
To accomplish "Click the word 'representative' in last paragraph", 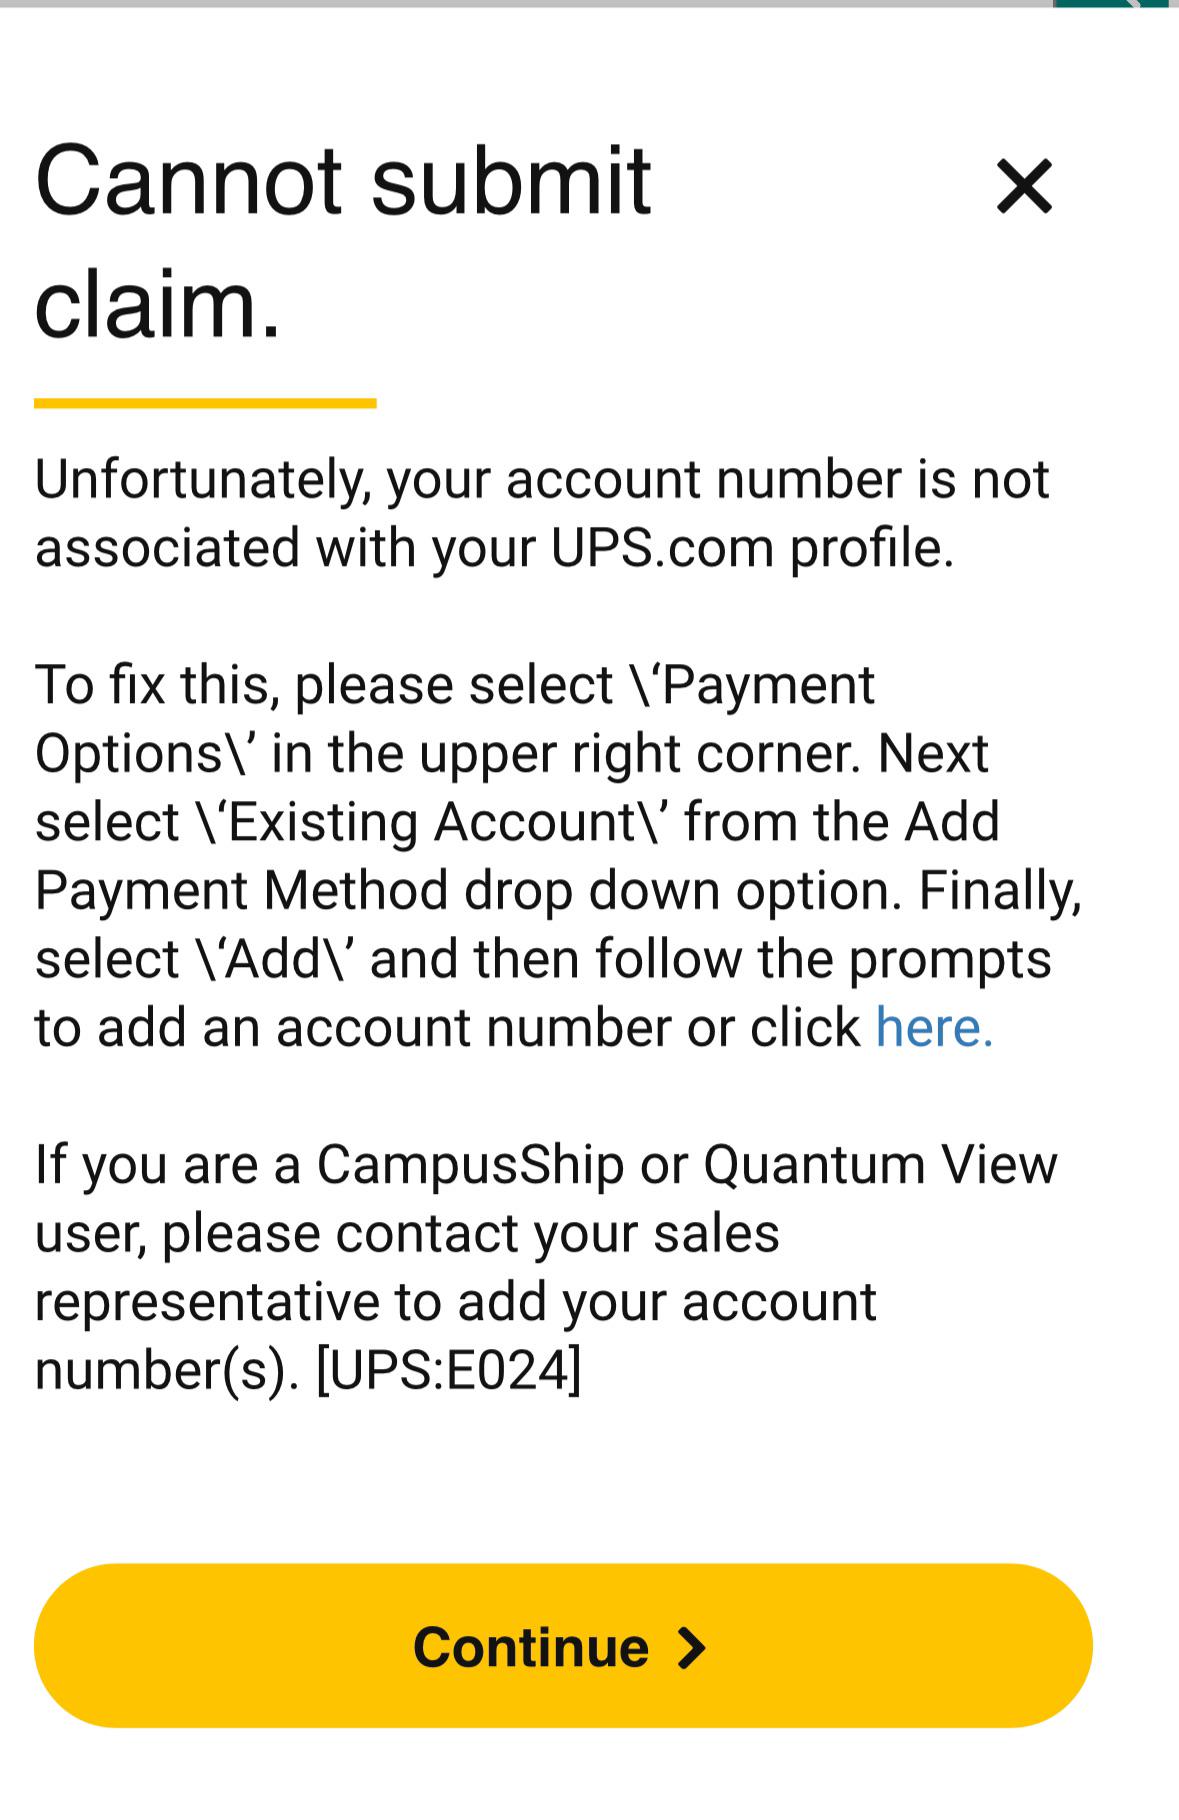I will [x=206, y=1302].
